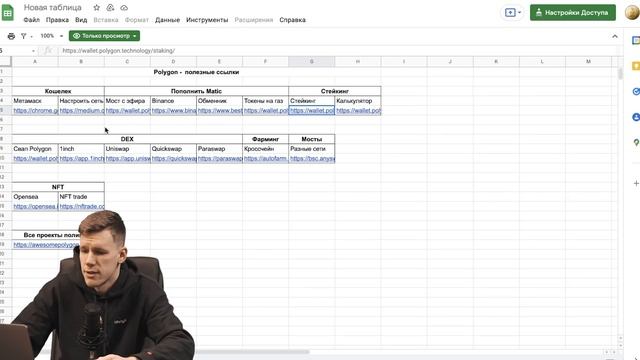Follow the Обменник link
The width and height of the screenshot is (640, 360).
point(220,111)
